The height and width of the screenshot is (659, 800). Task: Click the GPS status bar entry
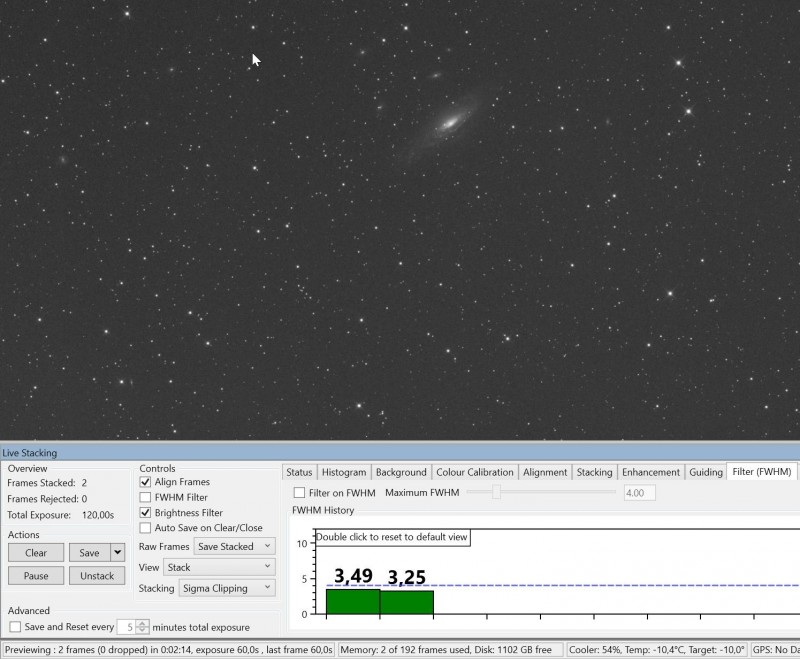pos(774,650)
